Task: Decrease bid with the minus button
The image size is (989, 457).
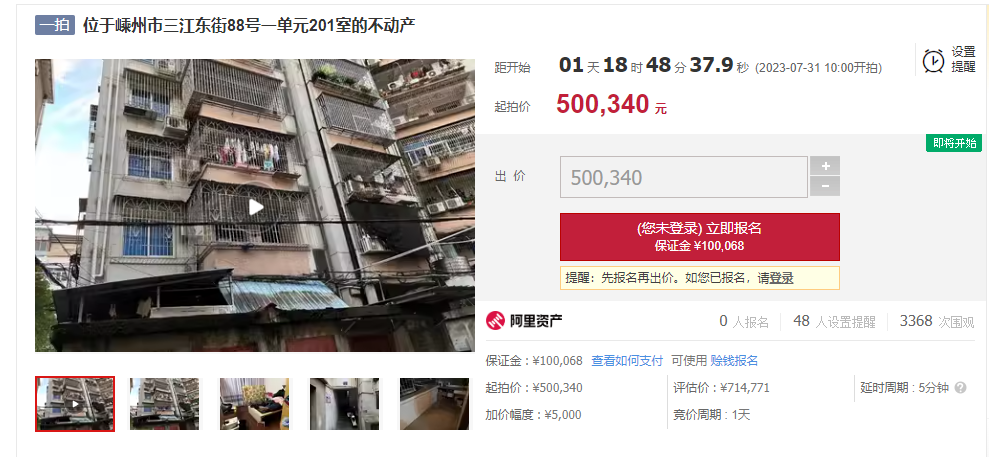Action: click(x=825, y=187)
